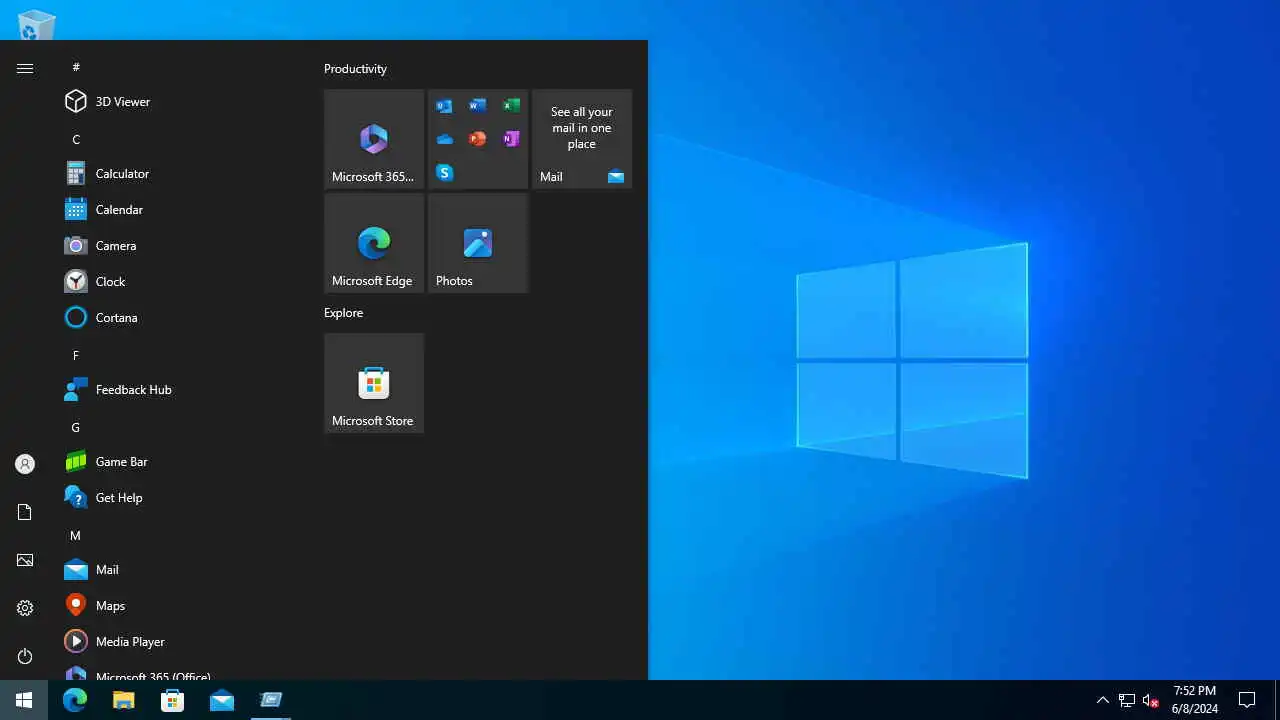
Task: Open the Power options button
Action: pos(25,656)
